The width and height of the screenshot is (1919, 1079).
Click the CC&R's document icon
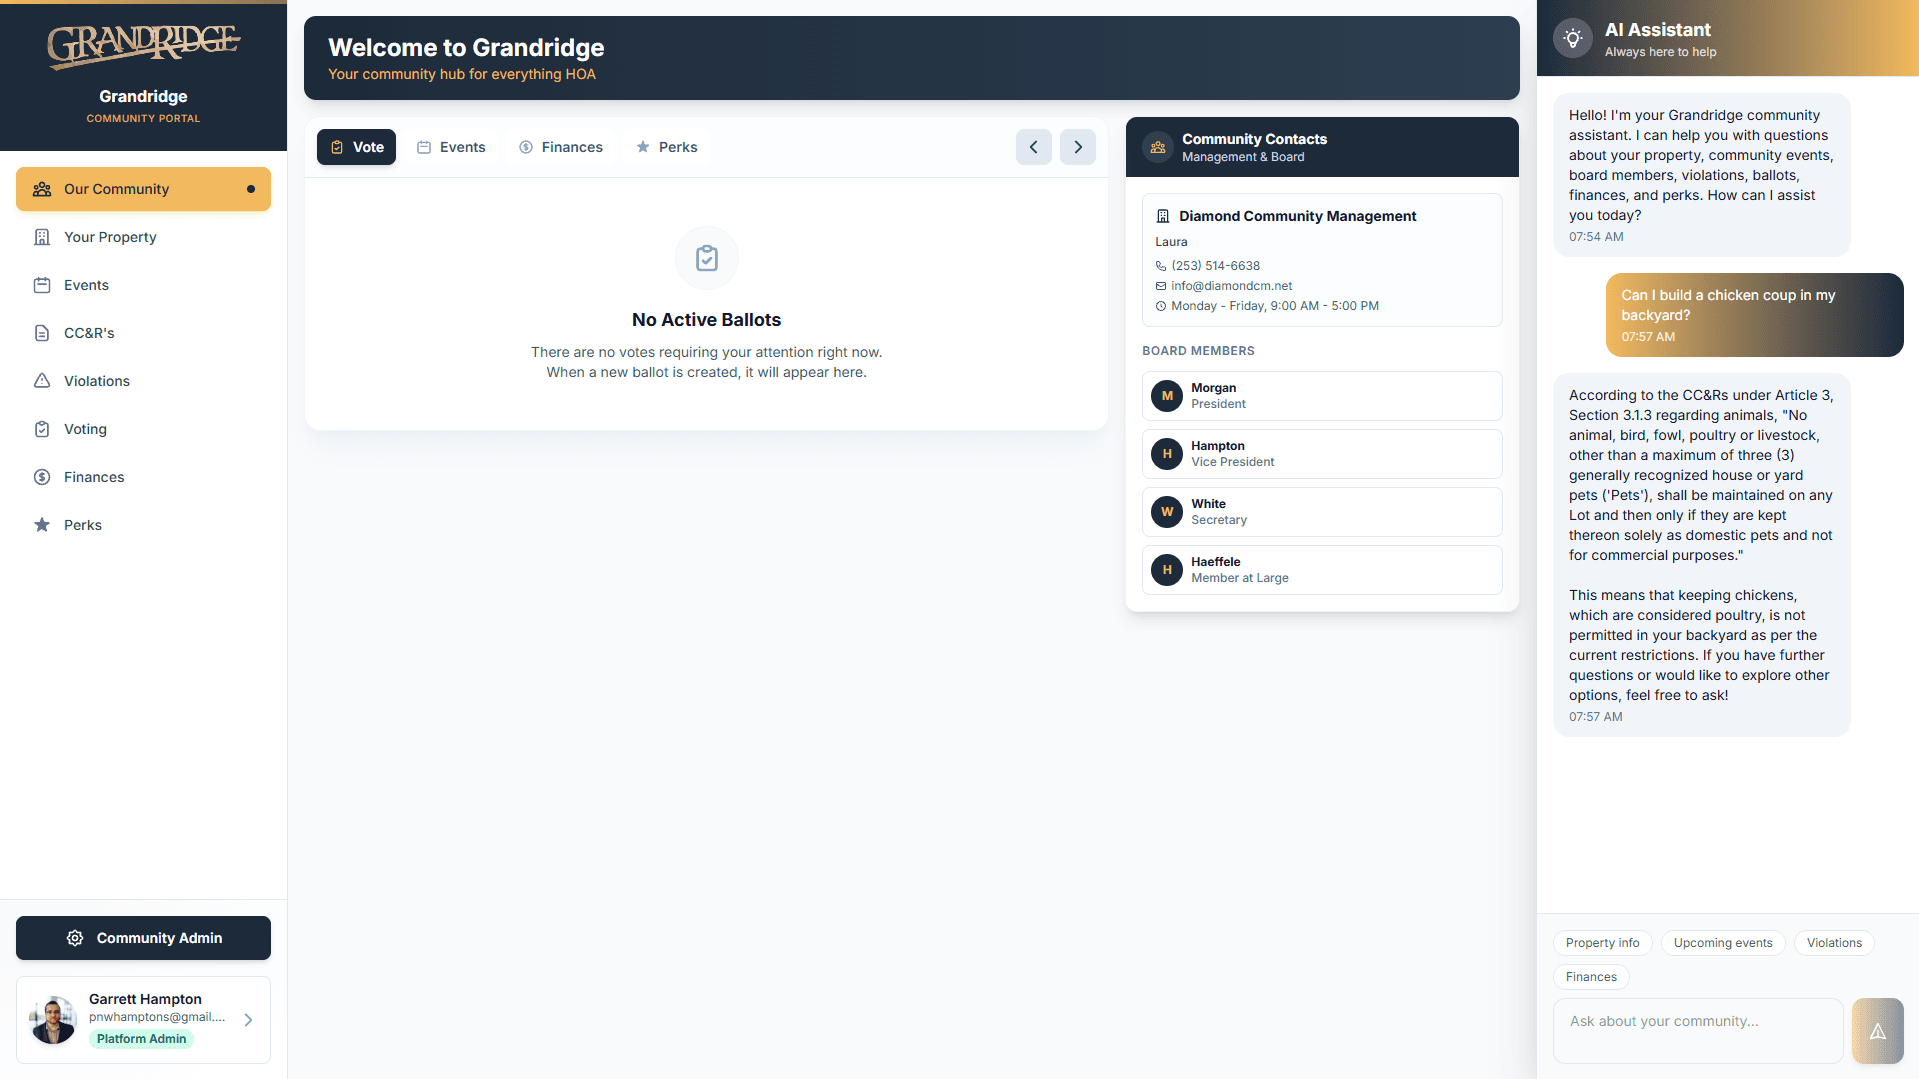(42, 333)
